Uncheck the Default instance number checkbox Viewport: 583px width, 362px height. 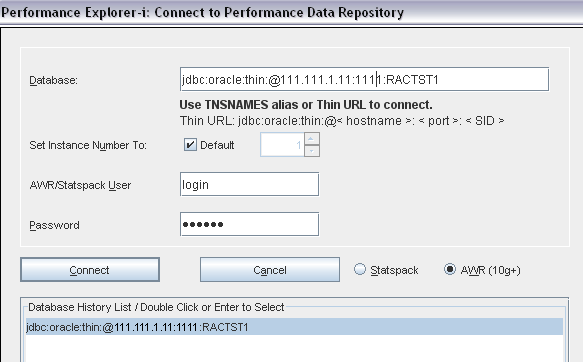click(190, 145)
